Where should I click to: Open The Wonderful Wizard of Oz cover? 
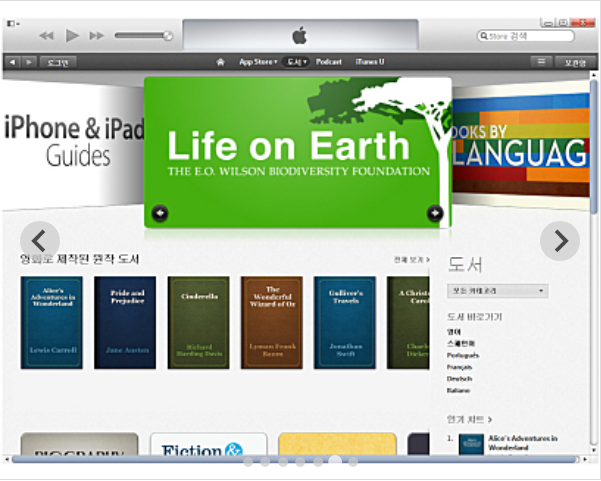point(272,323)
